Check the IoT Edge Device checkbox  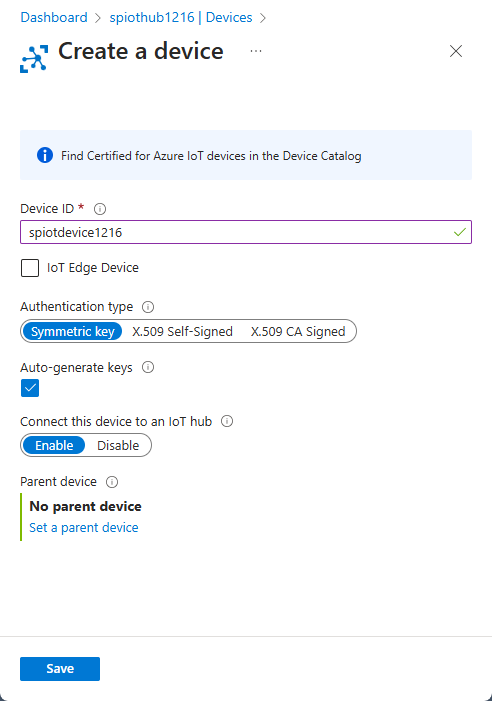point(30,268)
